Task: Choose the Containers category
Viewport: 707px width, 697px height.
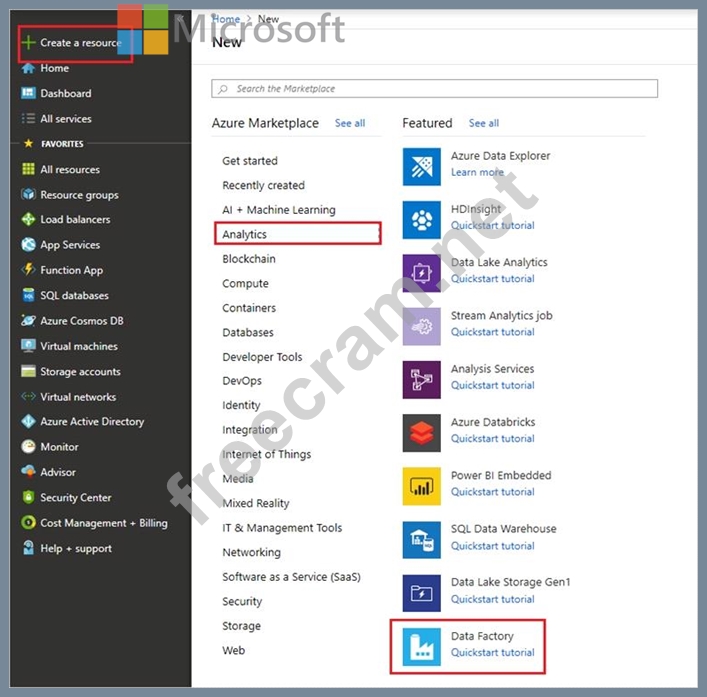Action: [249, 308]
